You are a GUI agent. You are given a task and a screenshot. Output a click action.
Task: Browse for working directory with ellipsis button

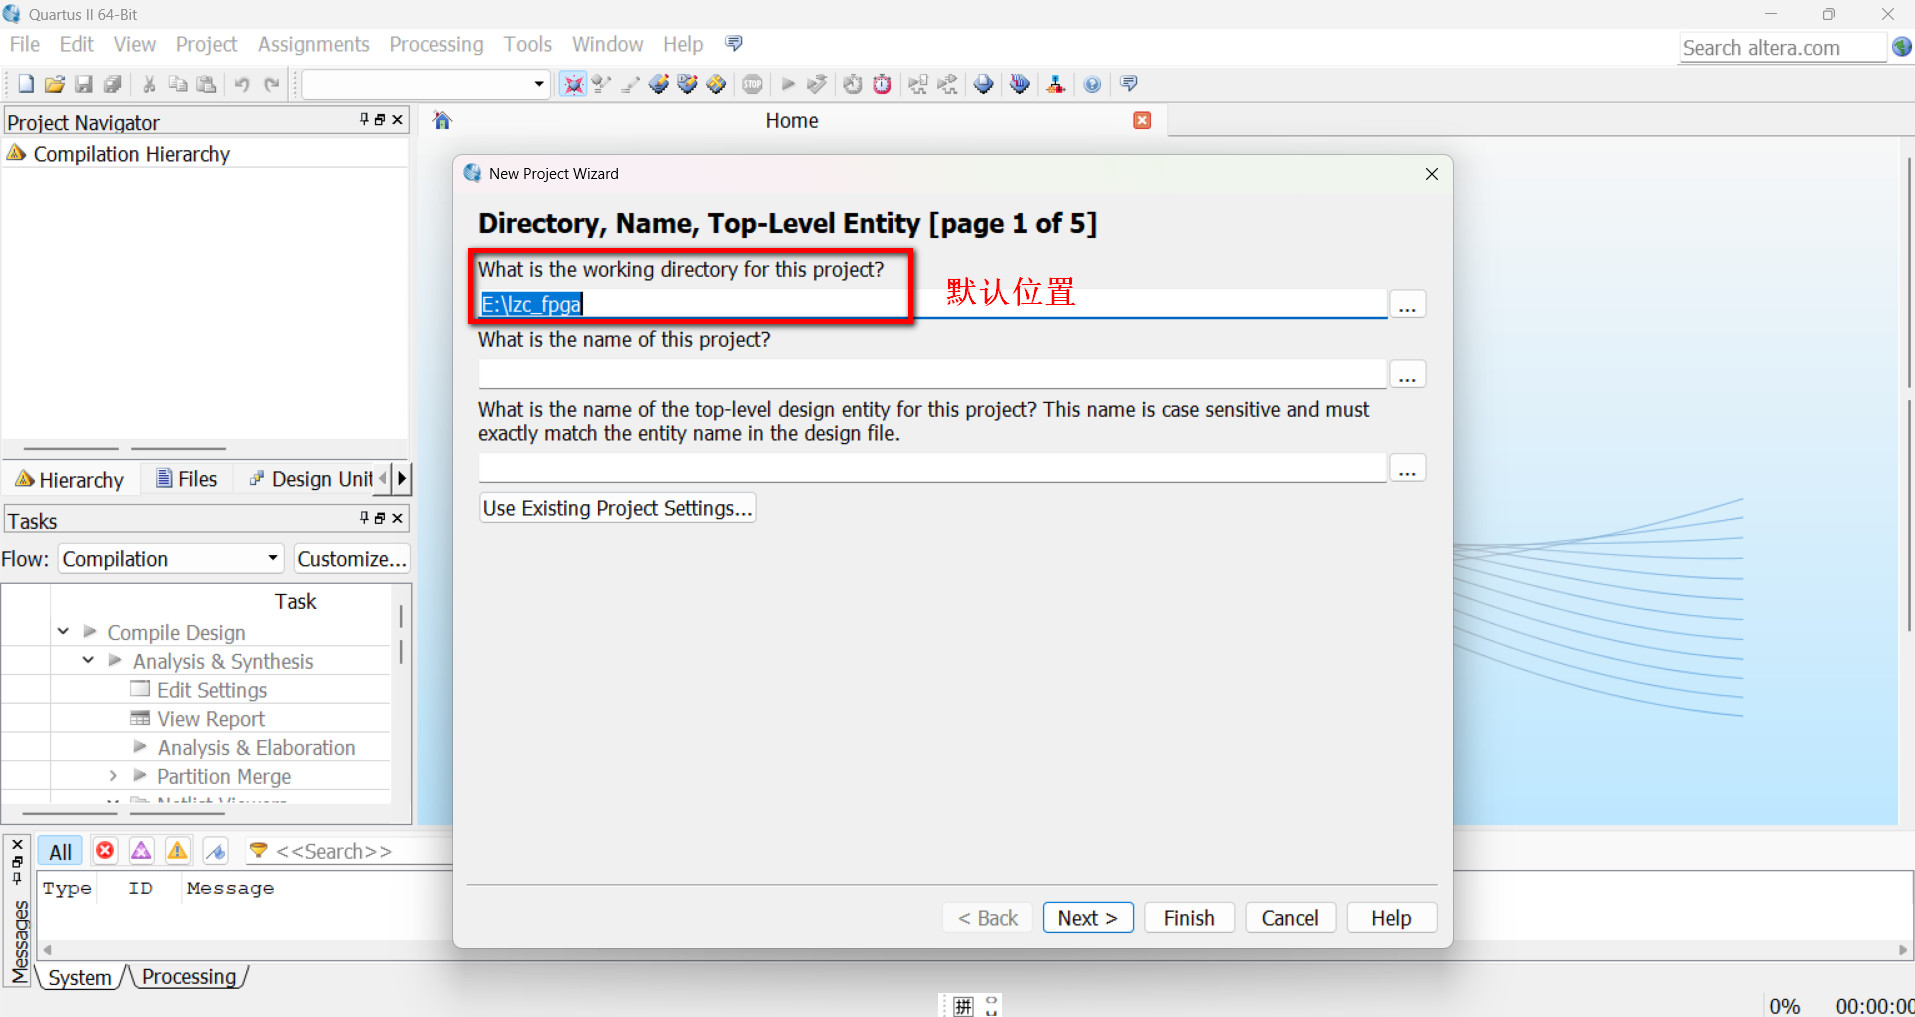[1407, 304]
